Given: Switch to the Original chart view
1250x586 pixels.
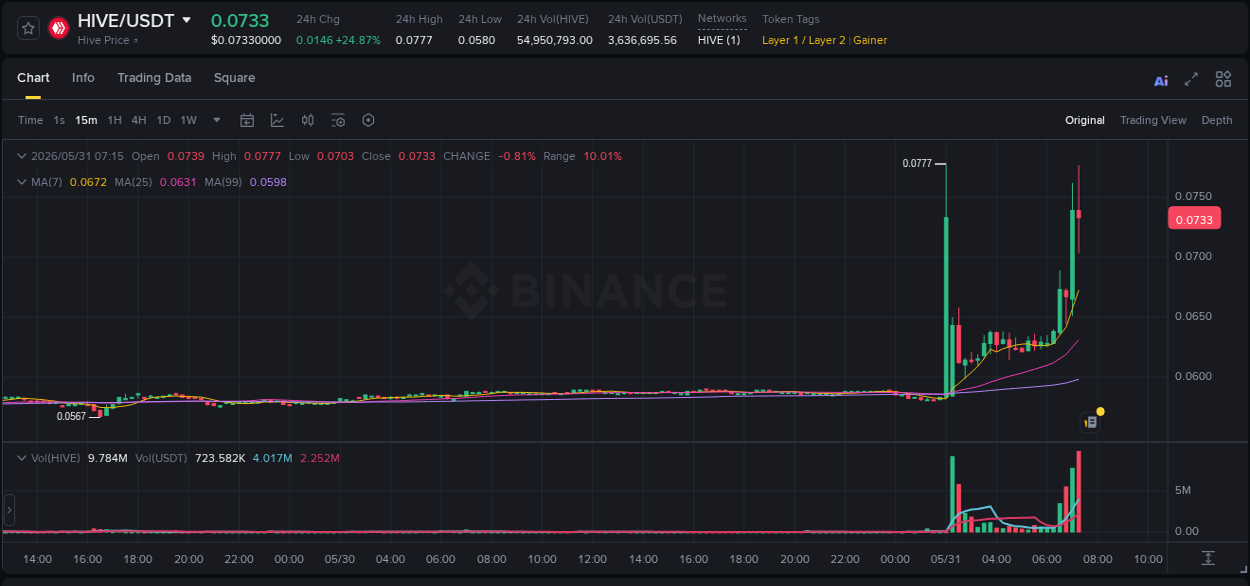Looking at the screenshot, I should (x=1085, y=120).
